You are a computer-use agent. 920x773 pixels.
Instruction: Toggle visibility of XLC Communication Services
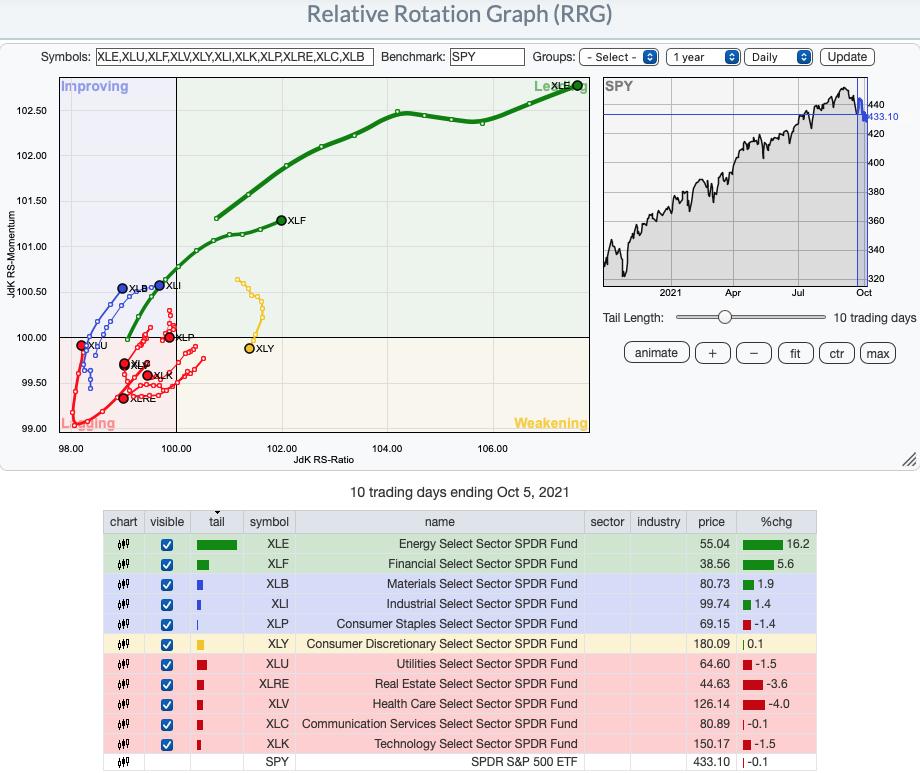[x=167, y=724]
